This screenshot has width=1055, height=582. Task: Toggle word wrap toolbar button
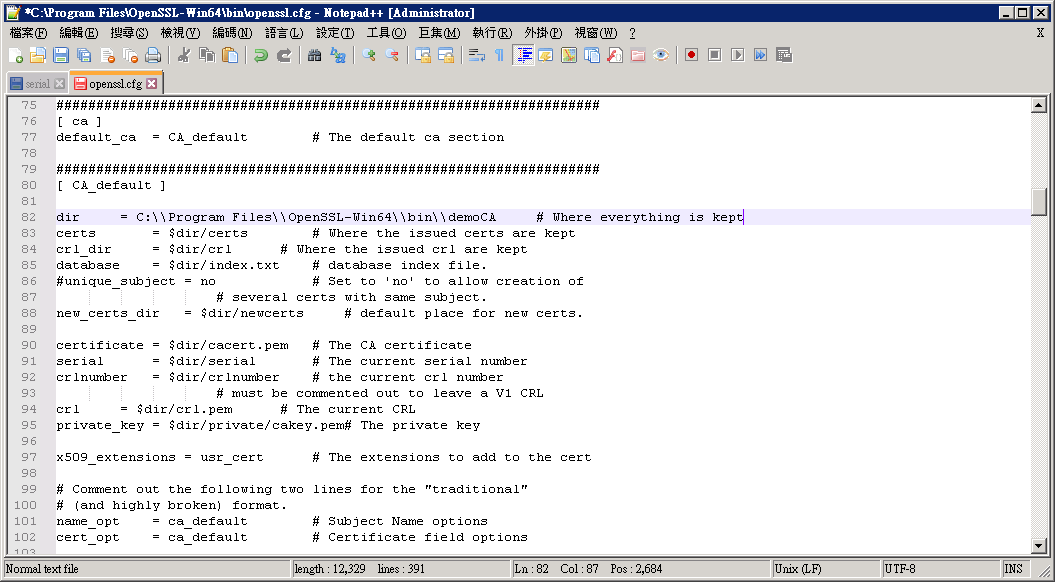[476, 56]
